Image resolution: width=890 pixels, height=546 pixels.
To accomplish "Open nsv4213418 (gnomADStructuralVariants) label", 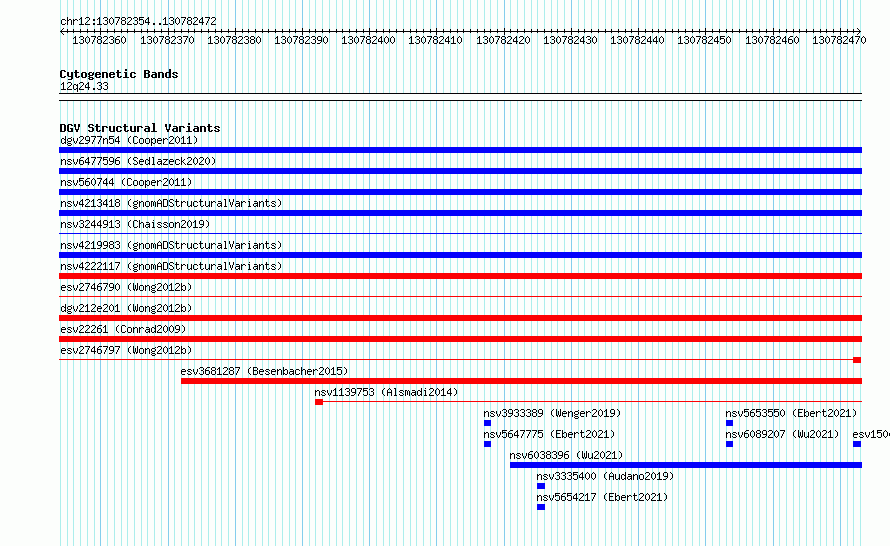I will 171,203.
